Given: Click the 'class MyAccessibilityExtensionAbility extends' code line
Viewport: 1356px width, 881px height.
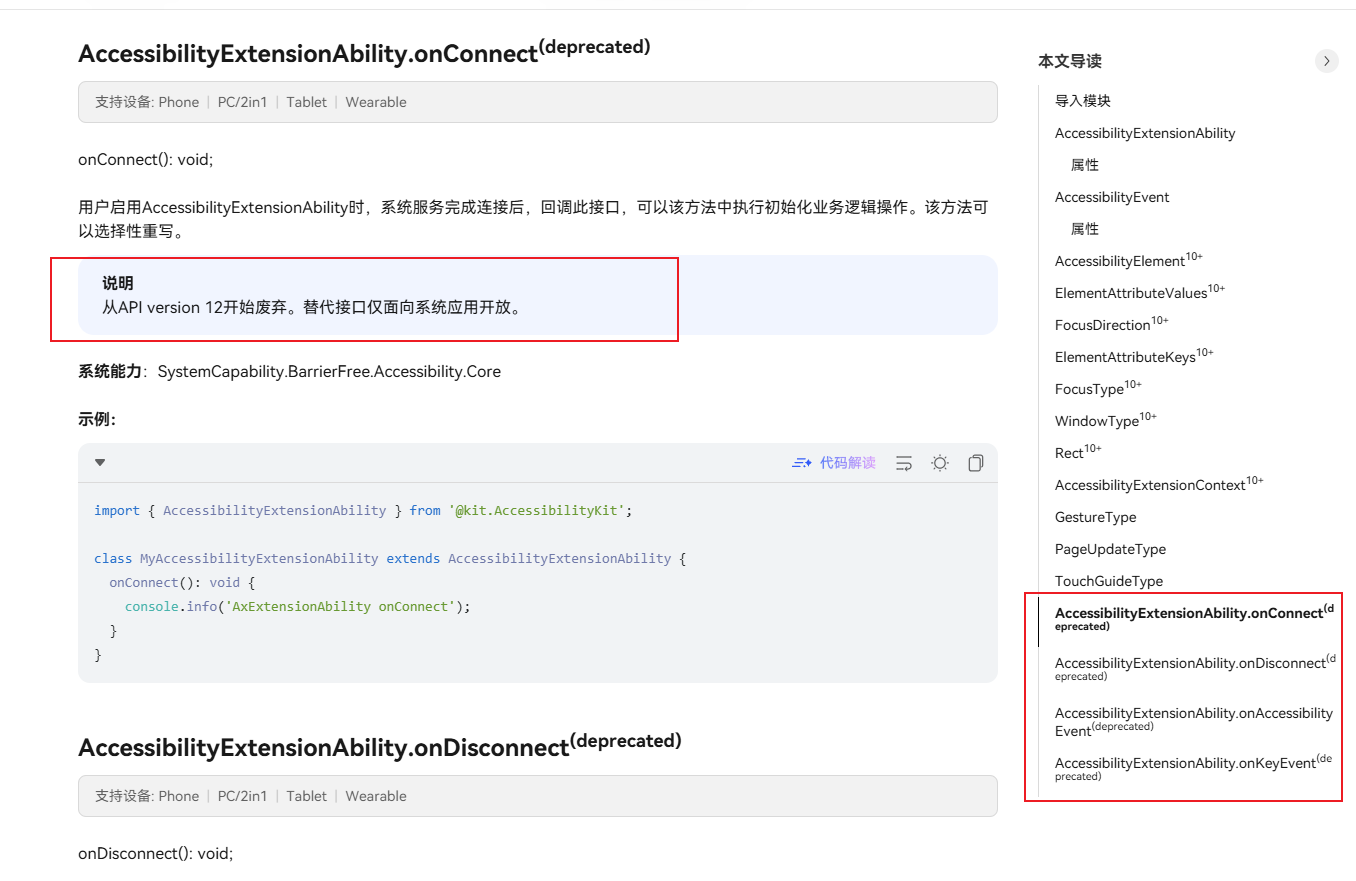Looking at the screenshot, I should [x=390, y=558].
